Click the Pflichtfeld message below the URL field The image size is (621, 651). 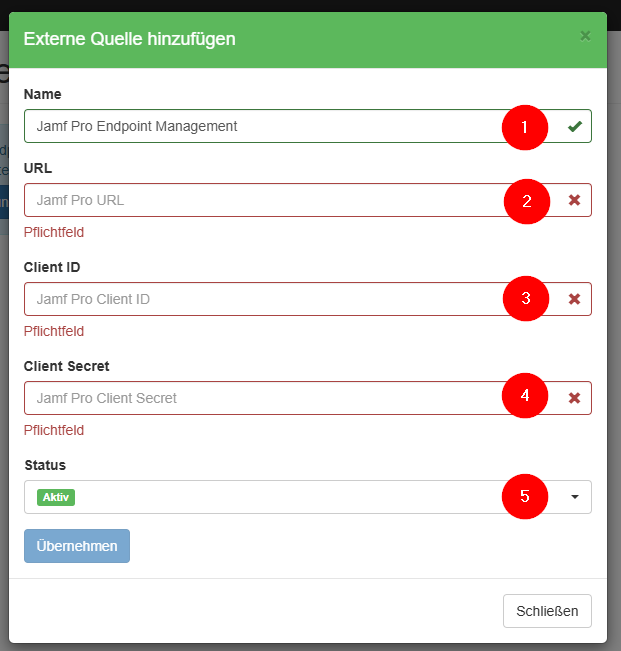coord(54,232)
